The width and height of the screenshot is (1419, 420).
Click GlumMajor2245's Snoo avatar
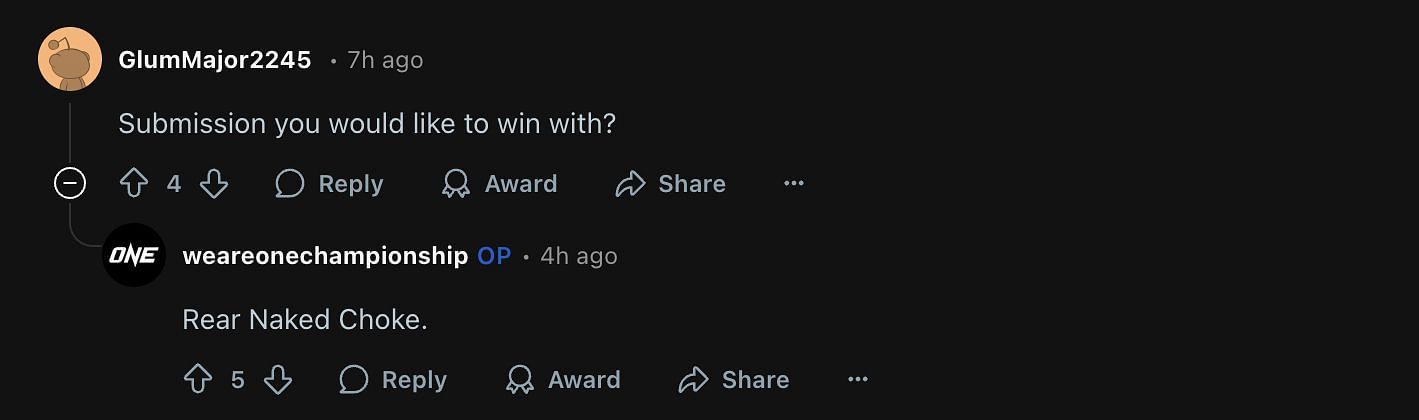coord(70,59)
